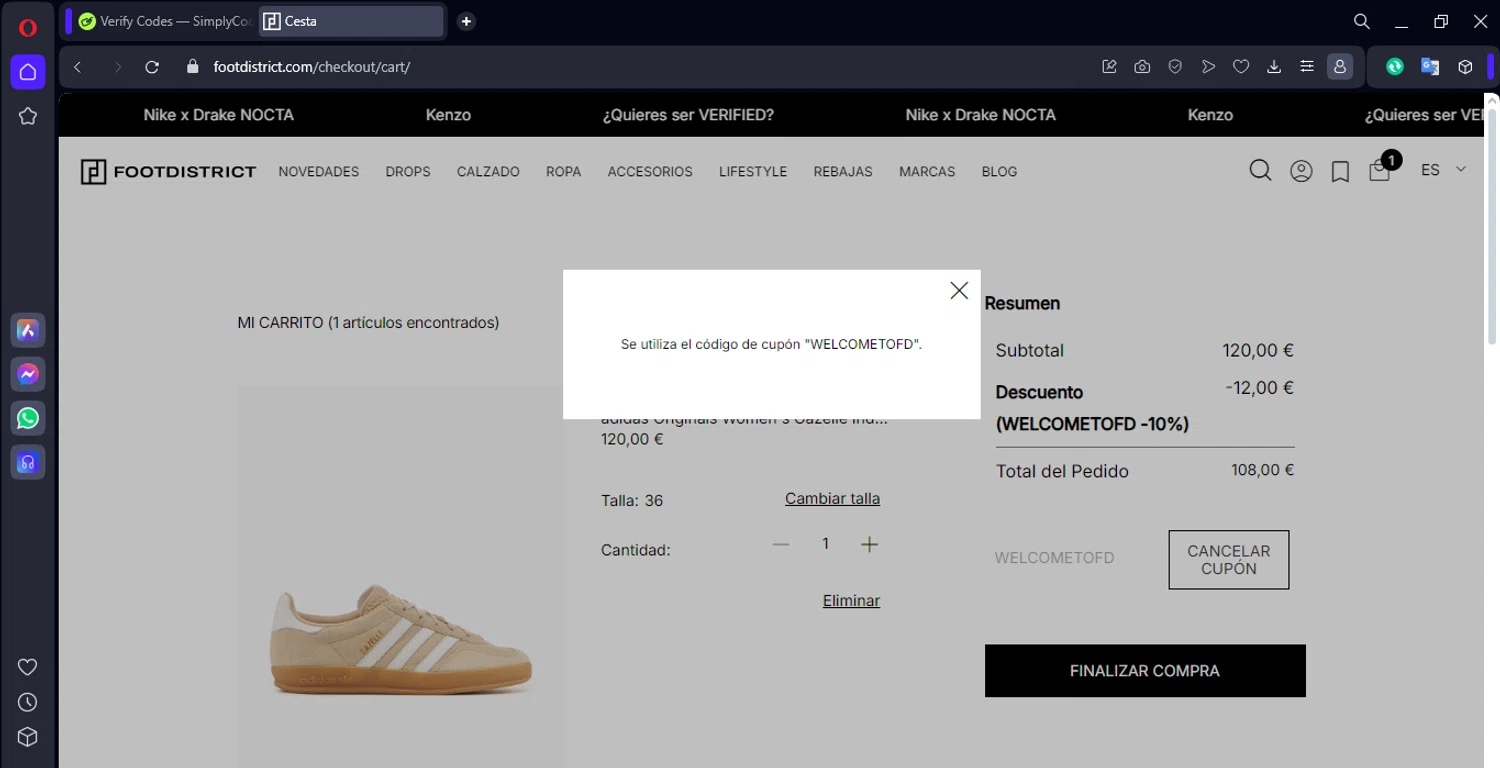1500x768 pixels.
Task: Click the CANCELAR CUPÓN button
Action: pyautogui.click(x=1229, y=560)
